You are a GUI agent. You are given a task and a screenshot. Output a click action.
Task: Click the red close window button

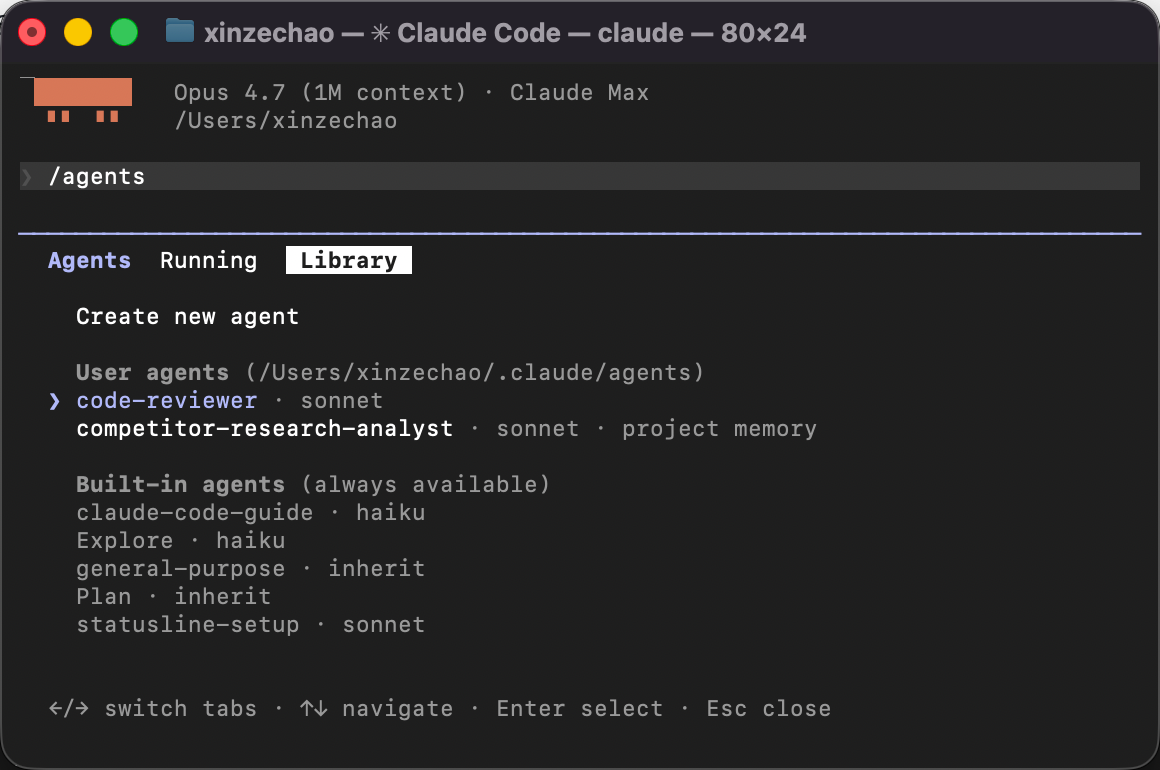coord(32,33)
